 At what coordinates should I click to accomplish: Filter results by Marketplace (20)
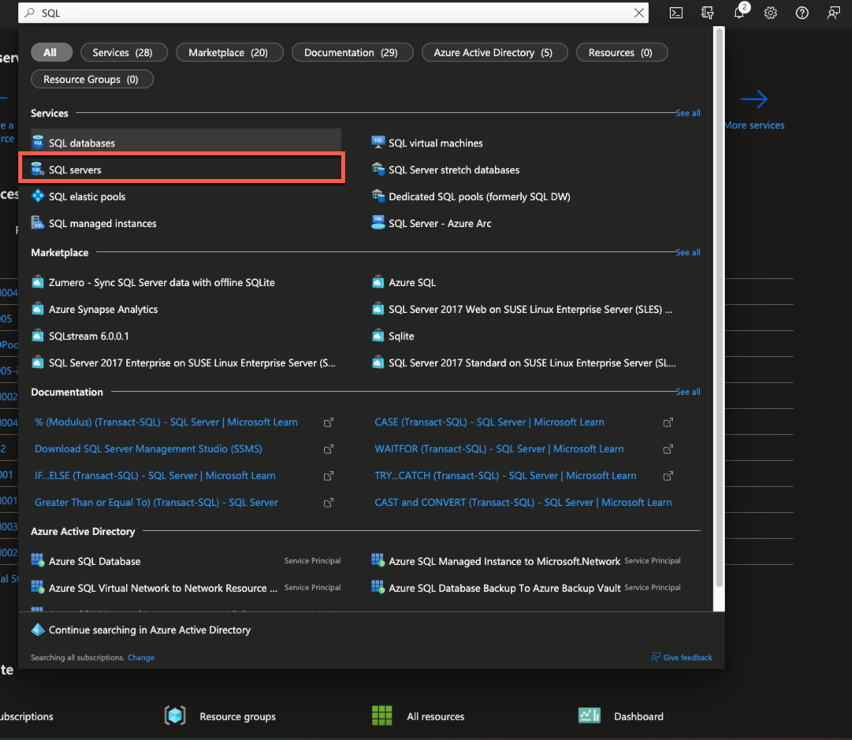click(229, 51)
